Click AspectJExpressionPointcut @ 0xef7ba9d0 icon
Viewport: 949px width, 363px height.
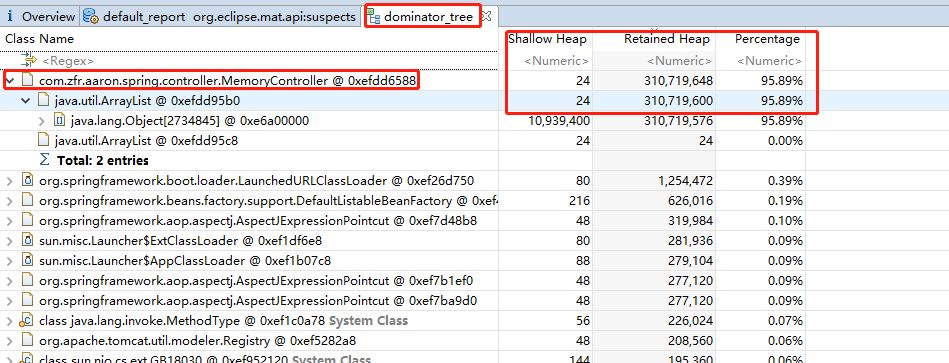[x=27, y=300]
